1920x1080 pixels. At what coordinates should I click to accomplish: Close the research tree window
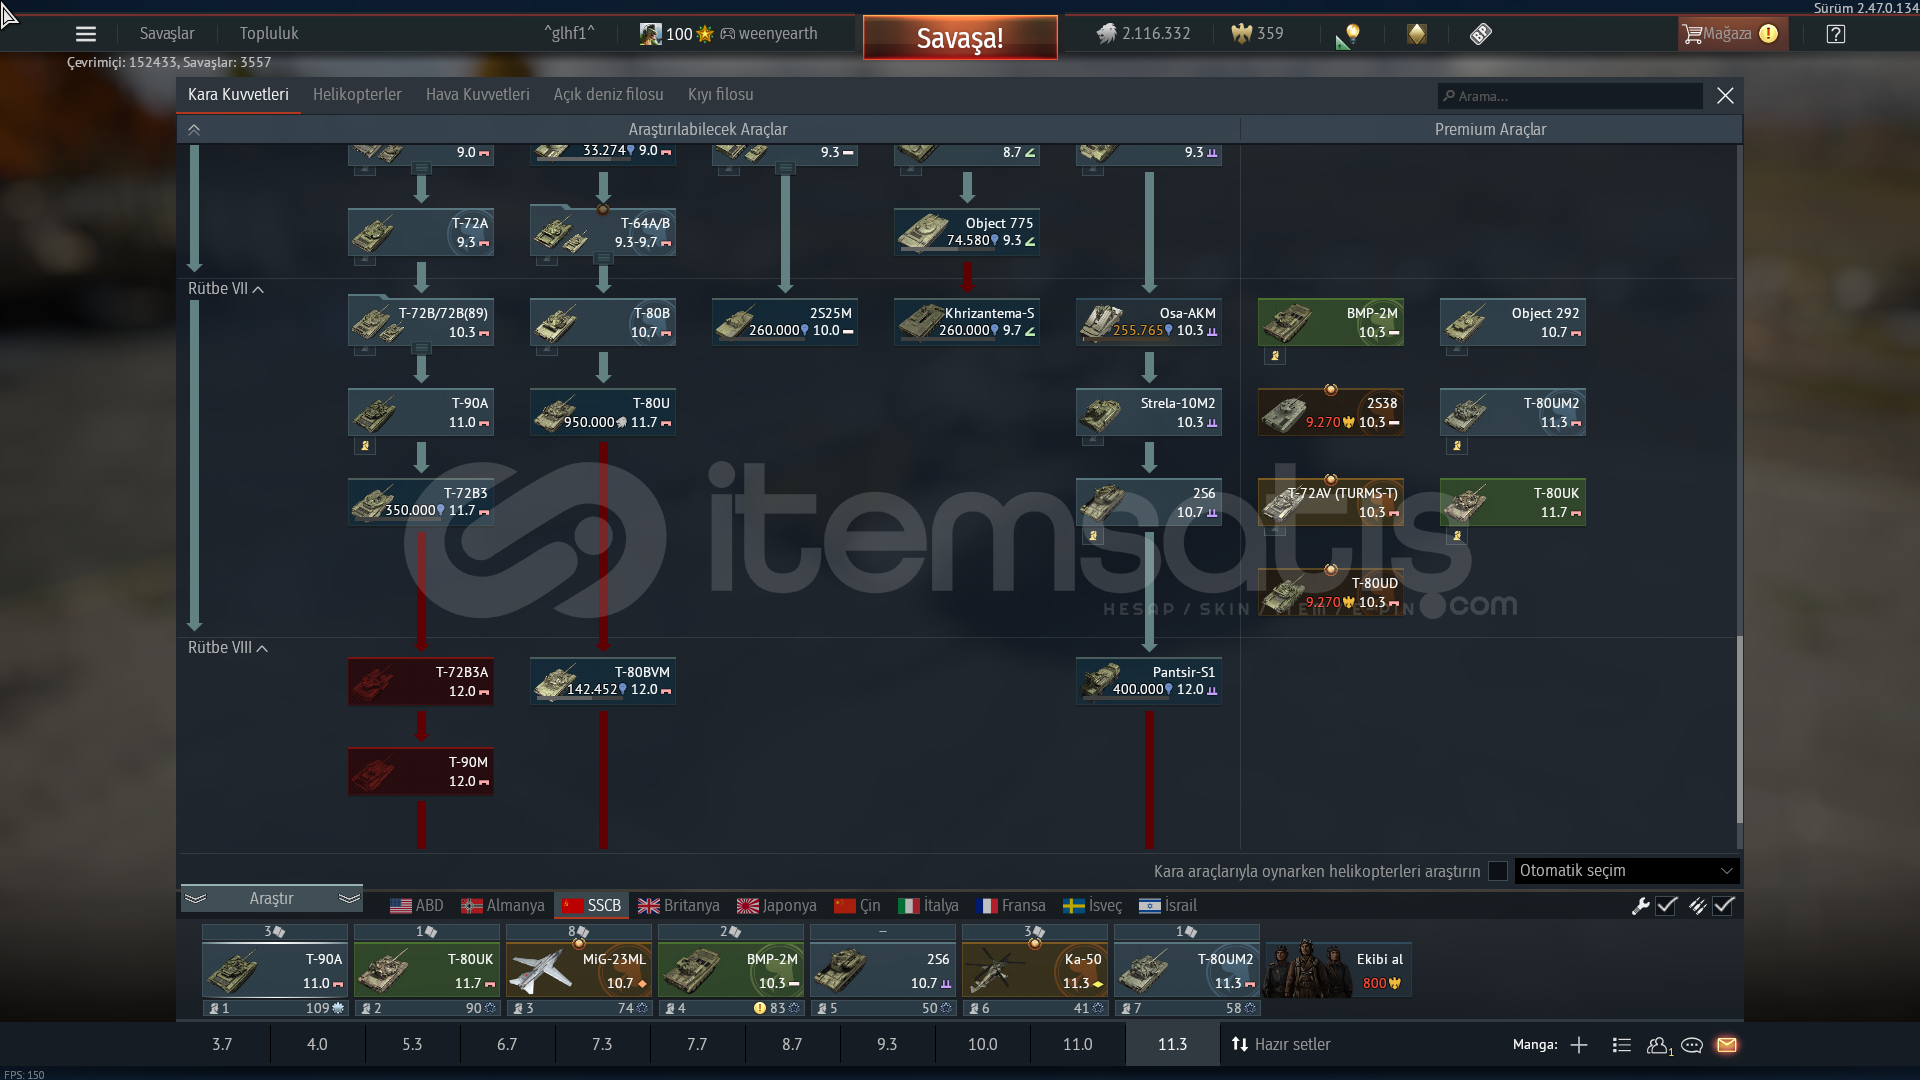[x=1725, y=96]
